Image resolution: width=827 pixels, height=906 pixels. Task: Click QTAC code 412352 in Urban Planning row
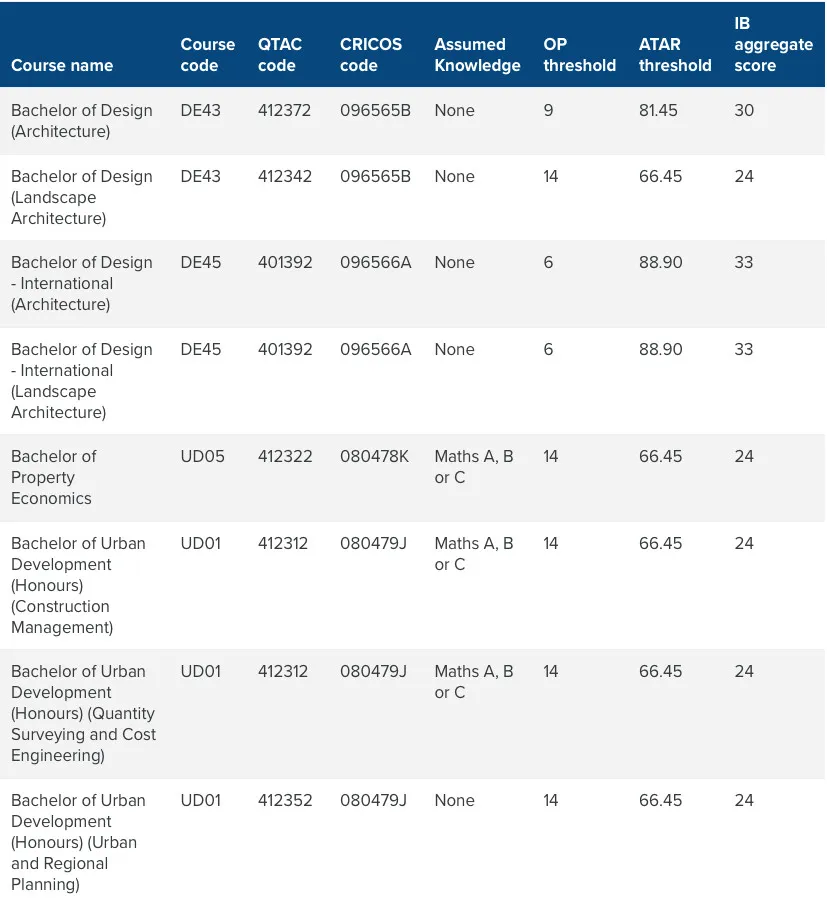(285, 800)
